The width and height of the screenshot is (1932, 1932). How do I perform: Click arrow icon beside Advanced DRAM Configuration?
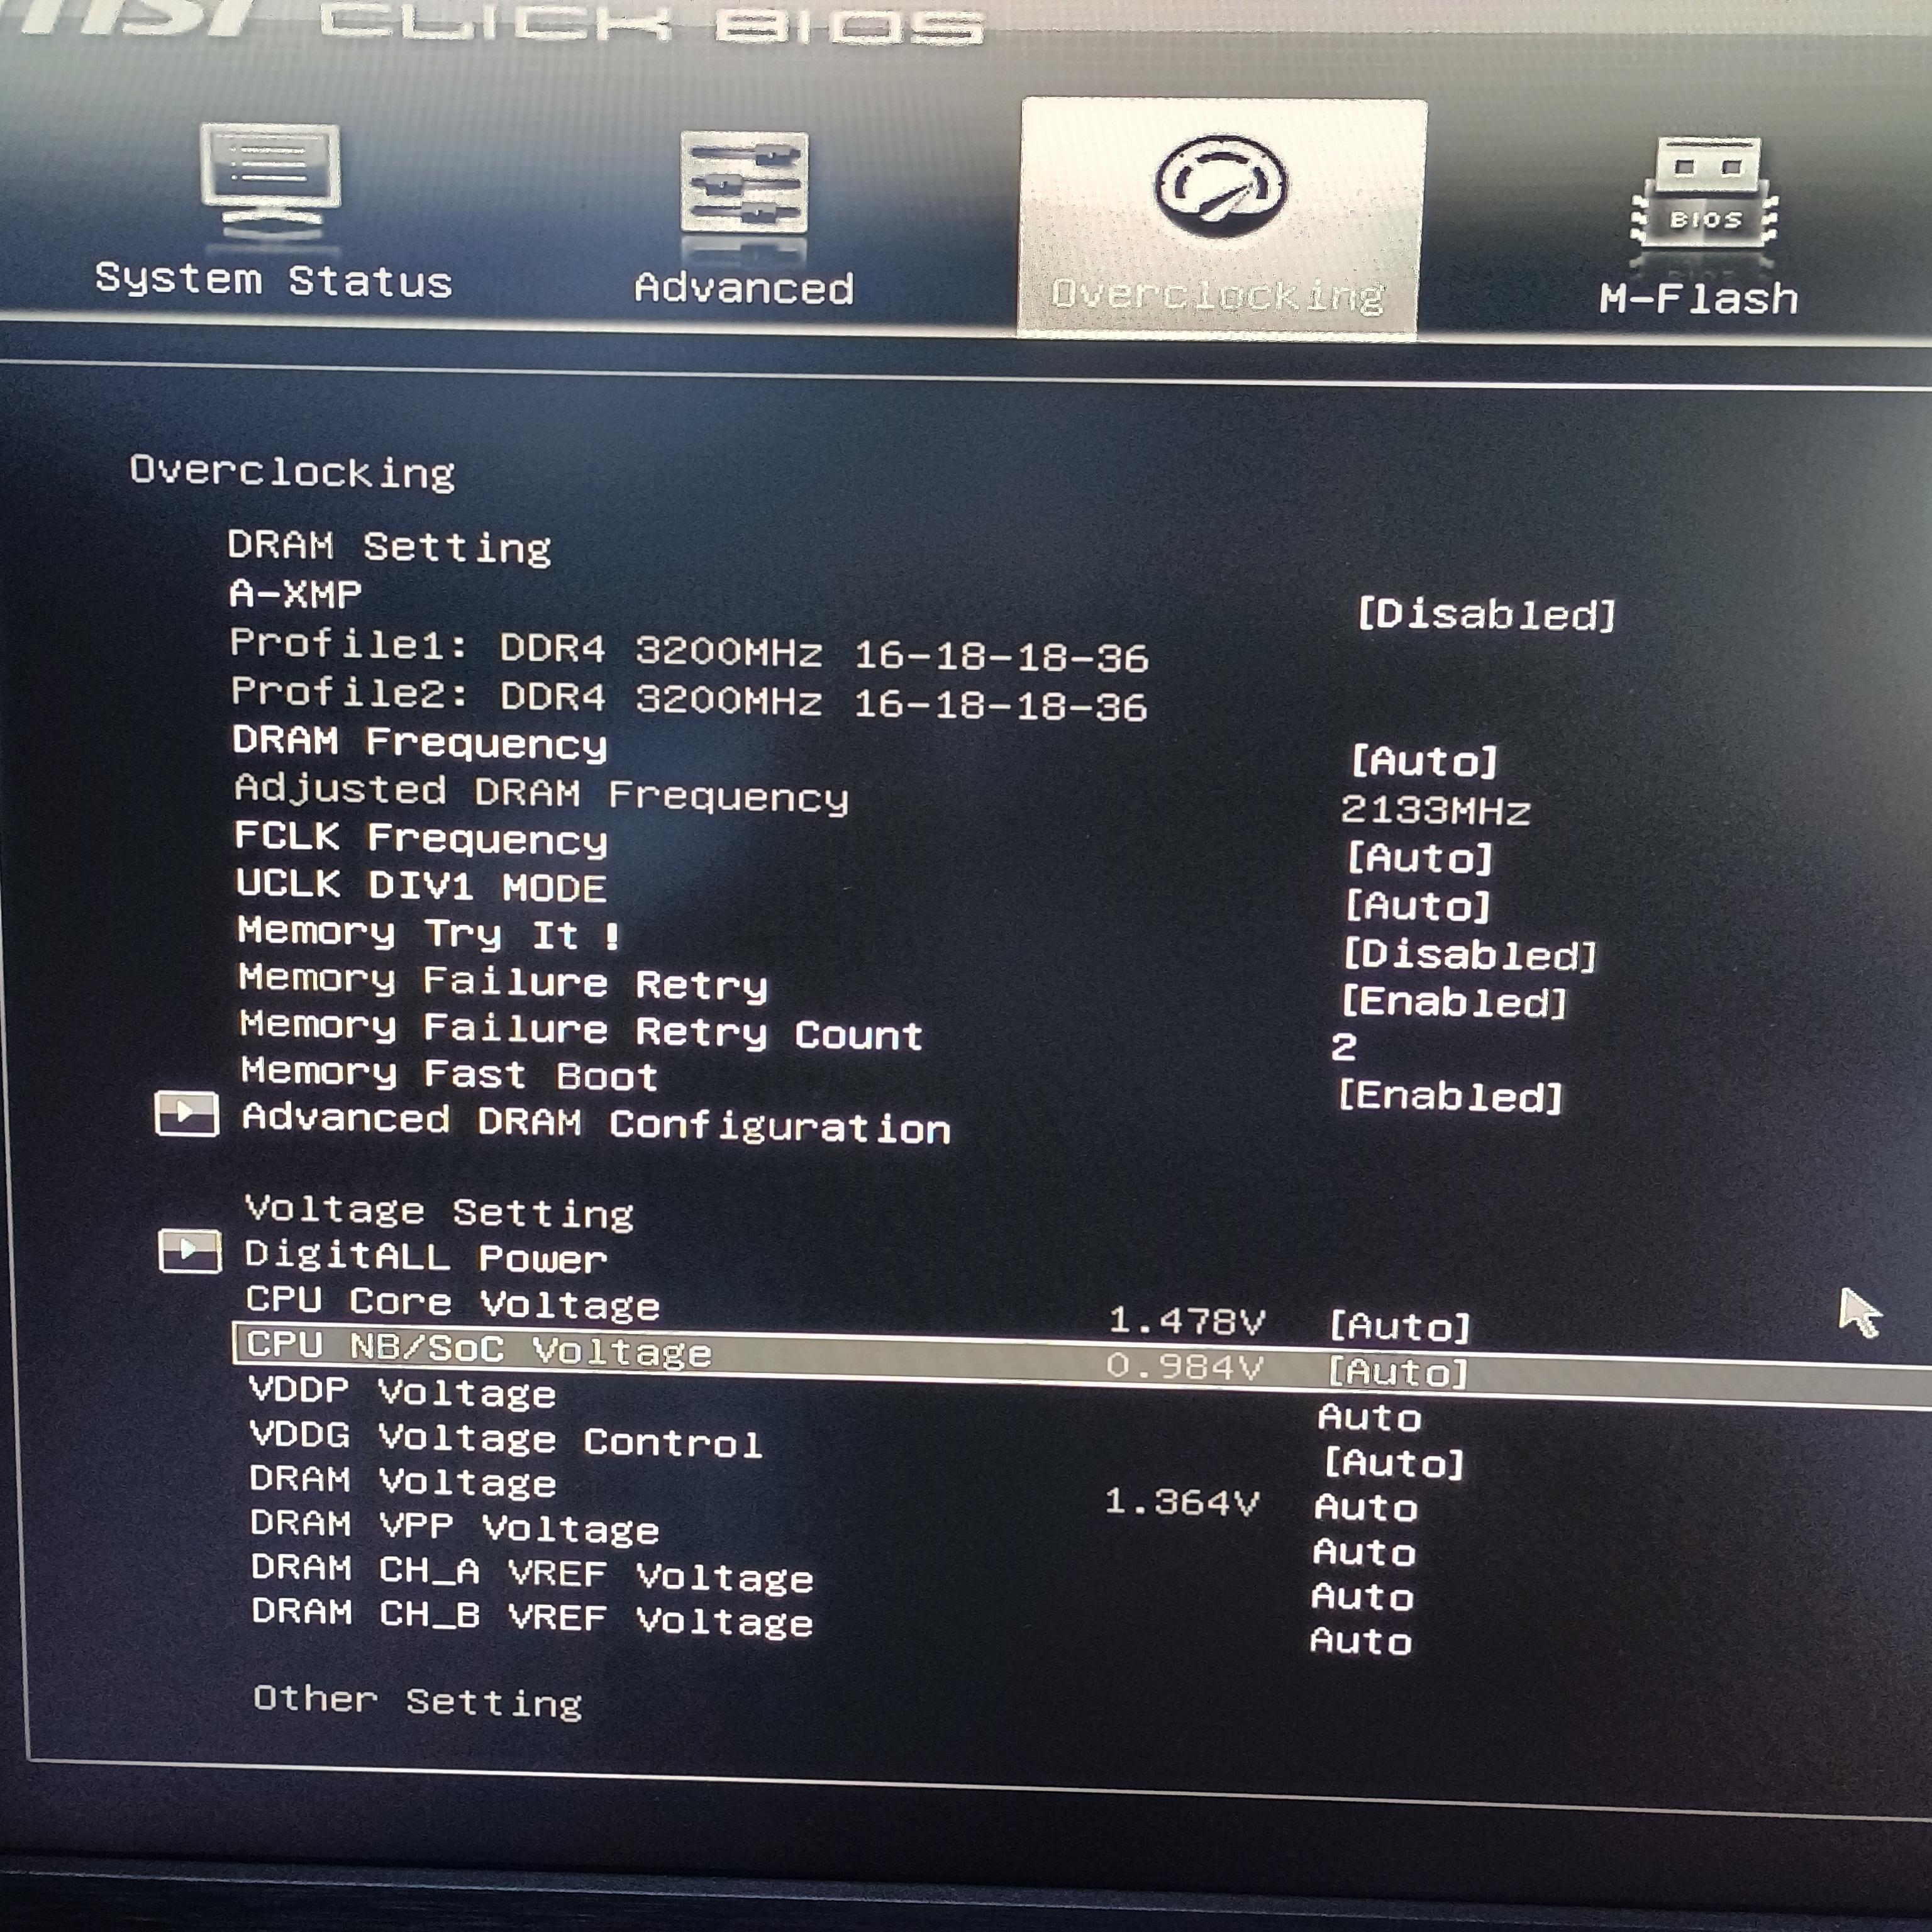click(187, 1114)
